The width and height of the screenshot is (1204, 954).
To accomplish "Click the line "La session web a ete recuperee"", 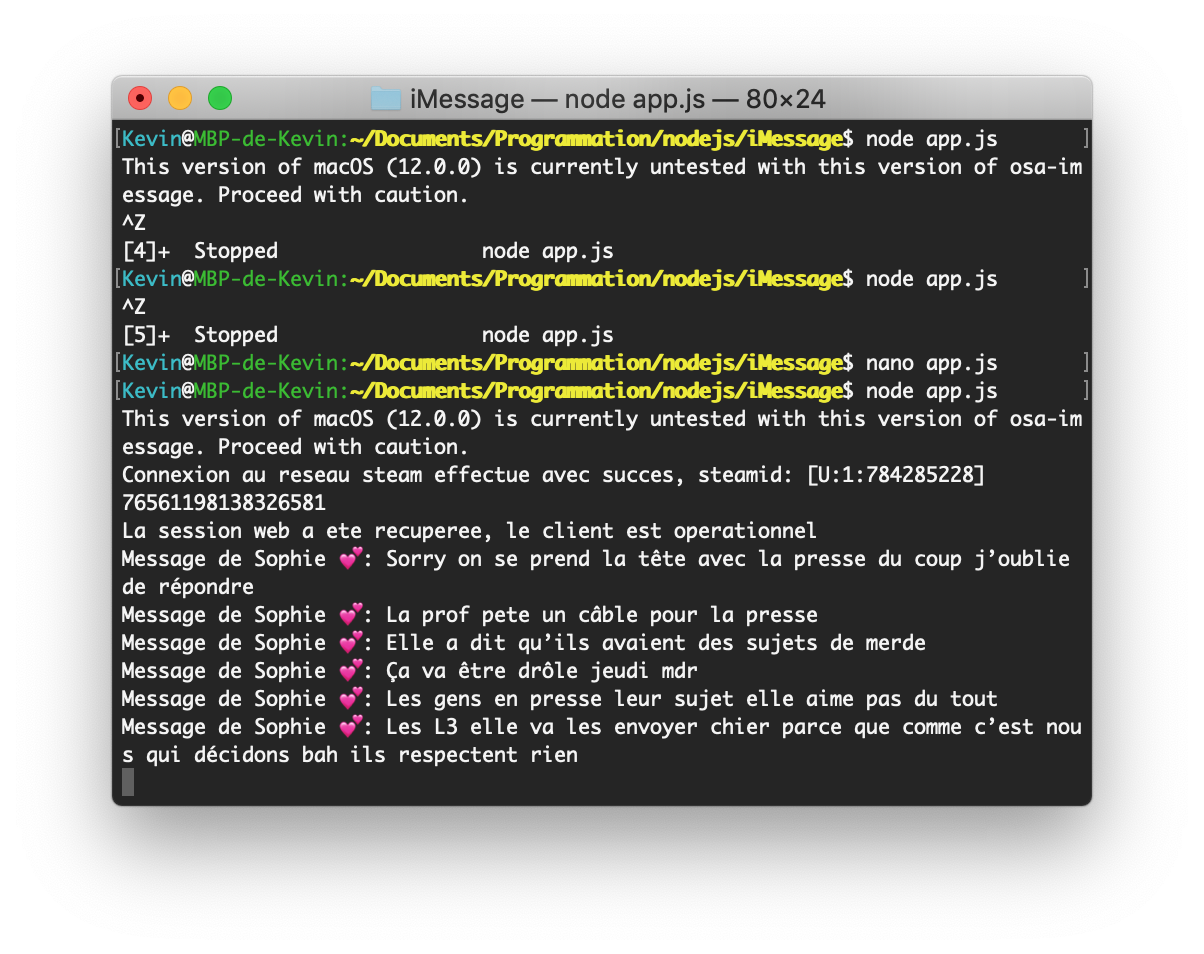I will click(469, 531).
